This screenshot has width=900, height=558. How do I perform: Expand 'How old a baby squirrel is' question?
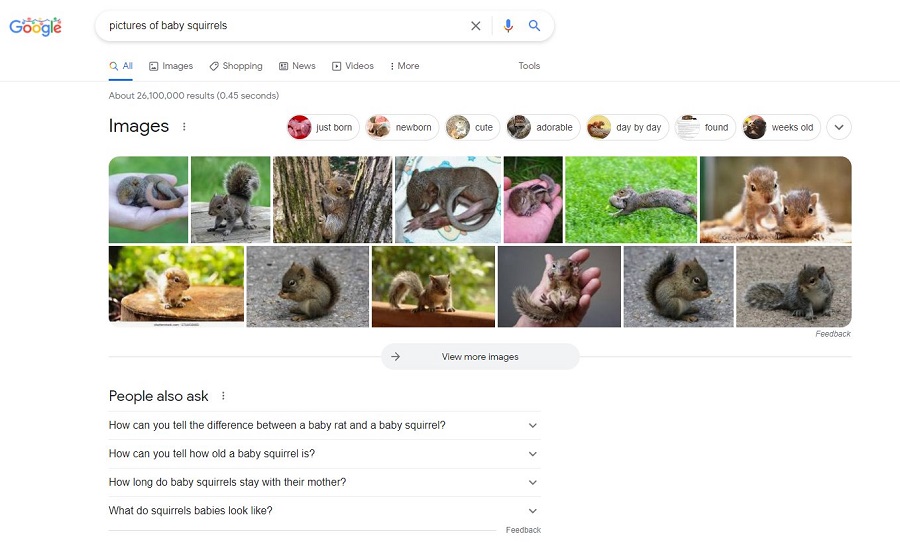(324, 454)
